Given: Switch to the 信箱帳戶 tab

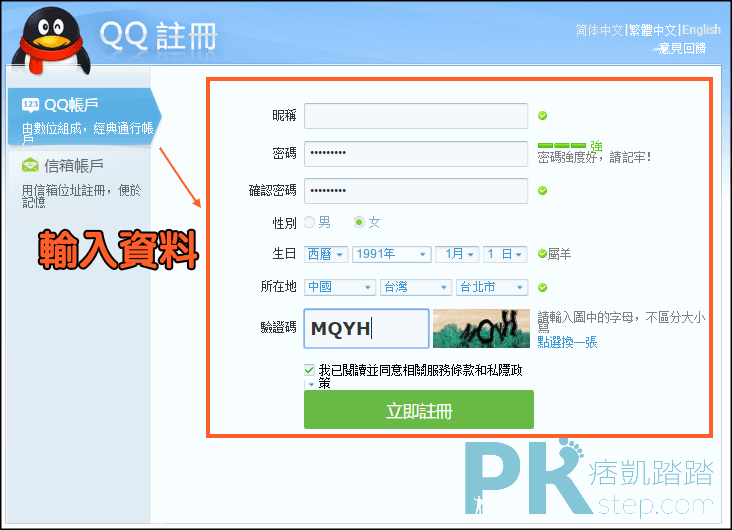Looking at the screenshot, I should coord(78,182).
